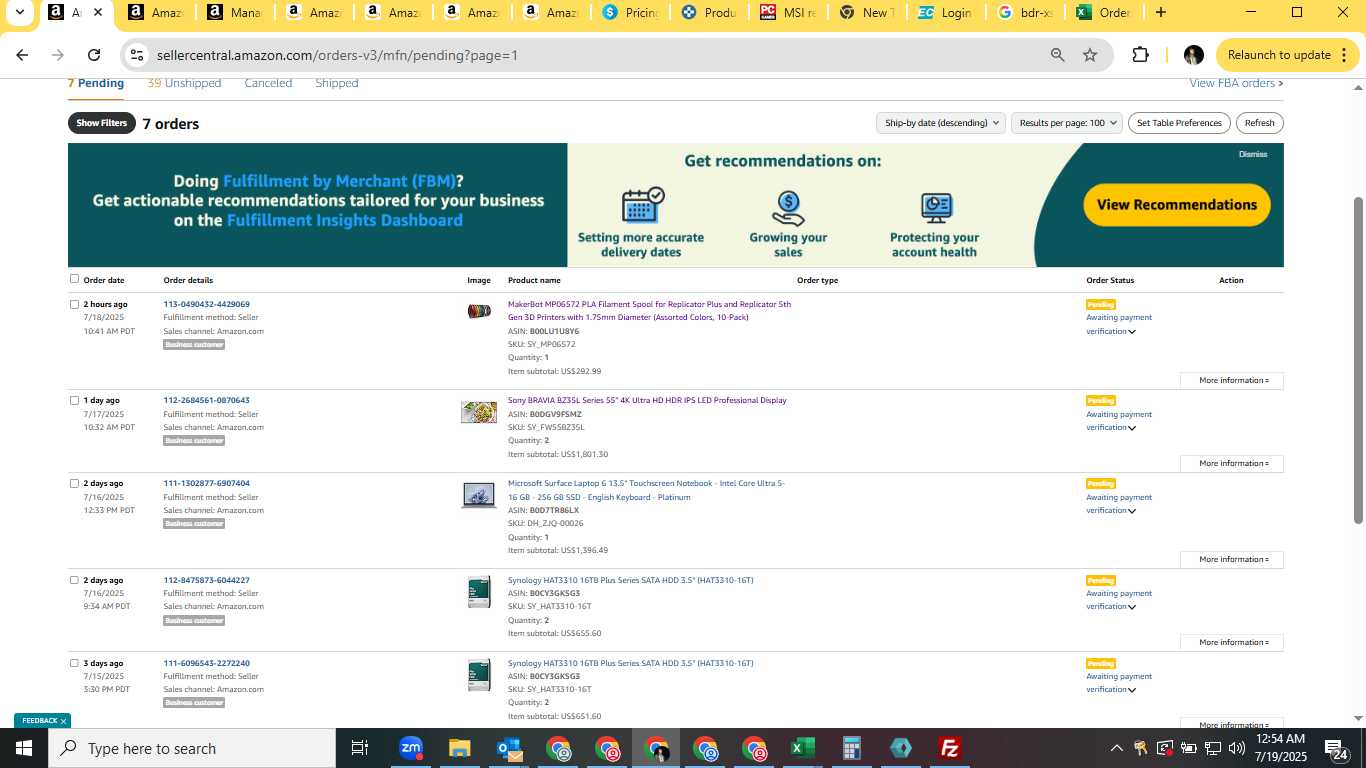
Task: Open the Chrome Extensions puzzle icon
Action: click(x=1140, y=55)
